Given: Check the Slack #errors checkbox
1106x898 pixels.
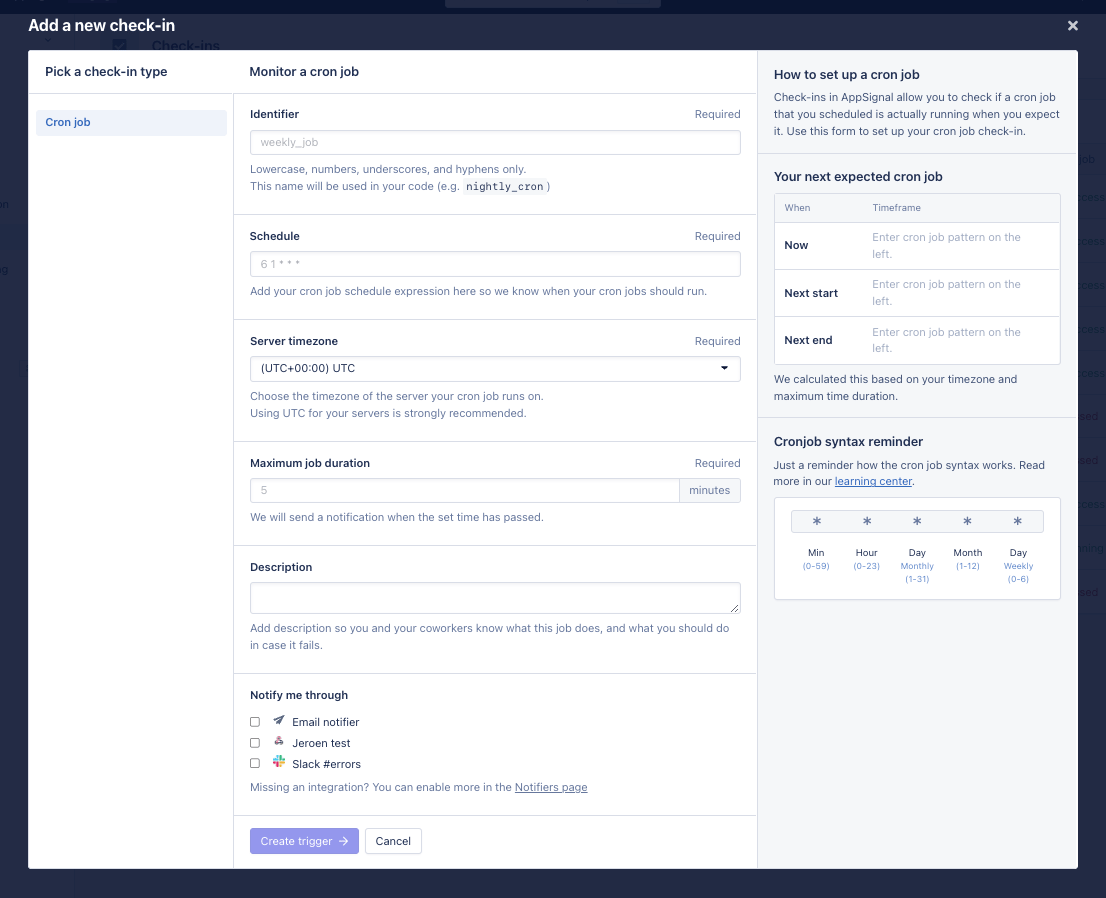Looking at the screenshot, I should coord(255,763).
